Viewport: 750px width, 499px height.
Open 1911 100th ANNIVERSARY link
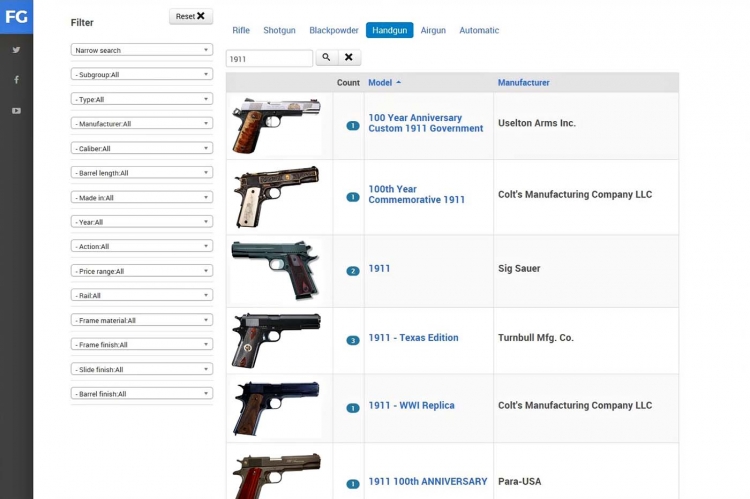pos(428,481)
